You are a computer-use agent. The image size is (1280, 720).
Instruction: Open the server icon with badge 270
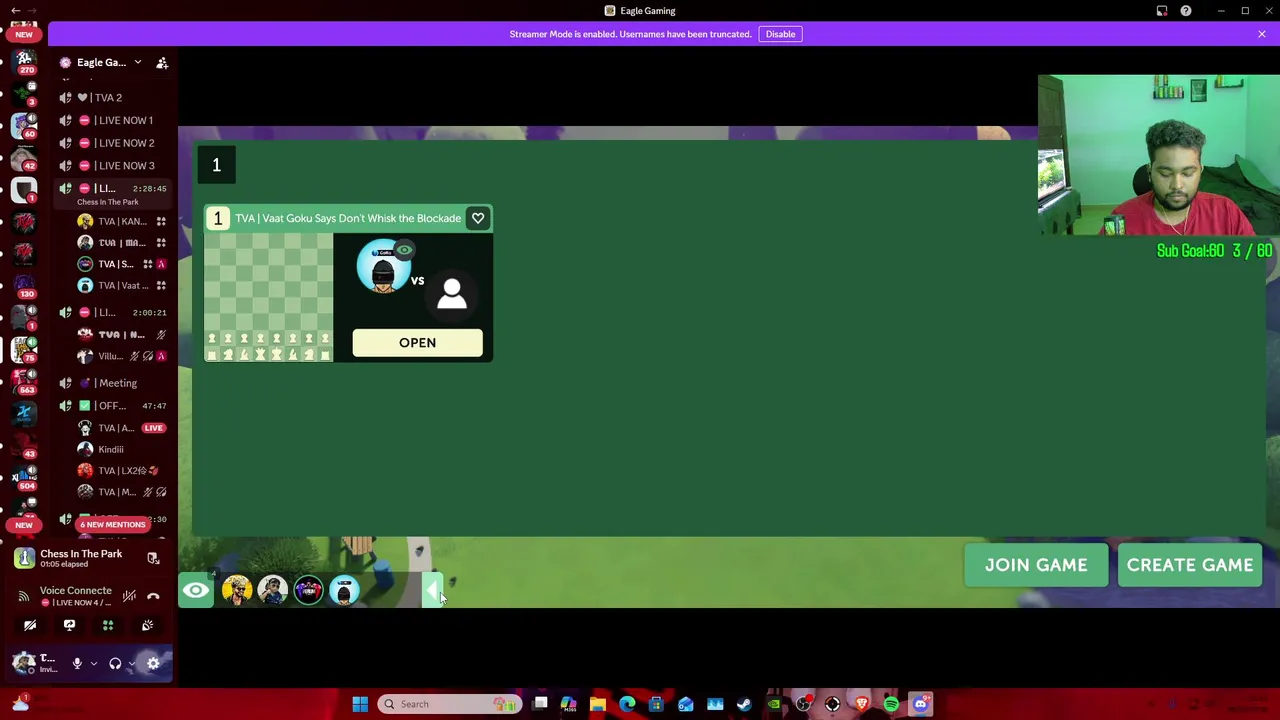pyautogui.click(x=24, y=62)
